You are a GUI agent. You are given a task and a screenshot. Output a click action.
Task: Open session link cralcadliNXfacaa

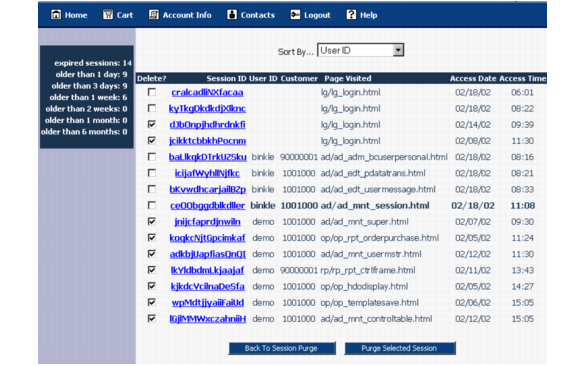207,92
